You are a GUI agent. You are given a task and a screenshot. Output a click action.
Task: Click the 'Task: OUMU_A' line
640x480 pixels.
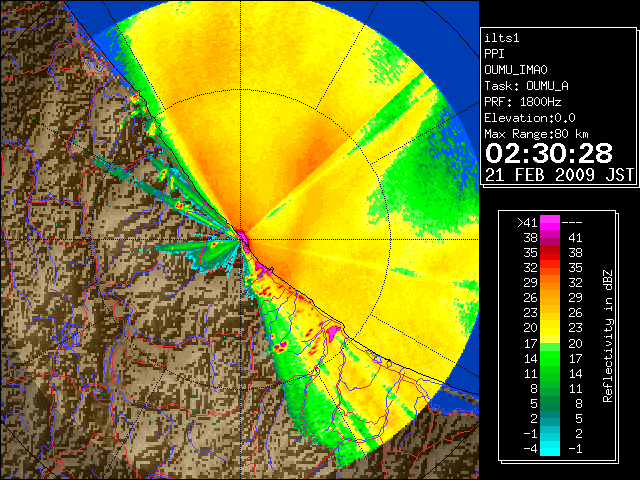tap(526, 86)
